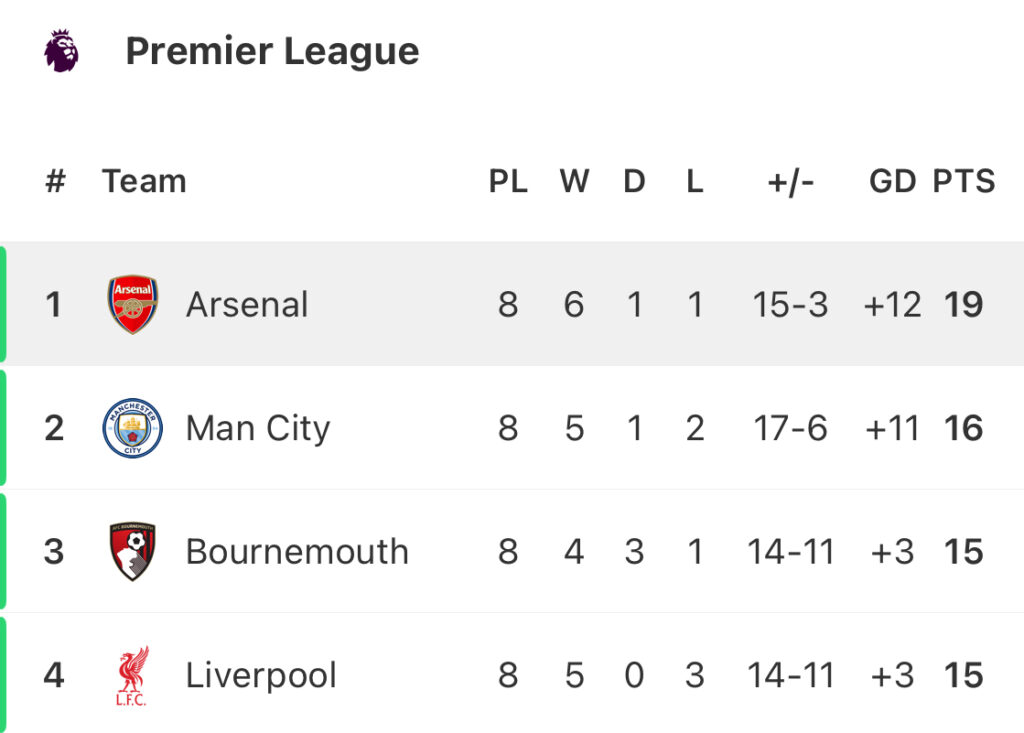
Task: Click the Premier League lion logo
Action: [x=61, y=51]
